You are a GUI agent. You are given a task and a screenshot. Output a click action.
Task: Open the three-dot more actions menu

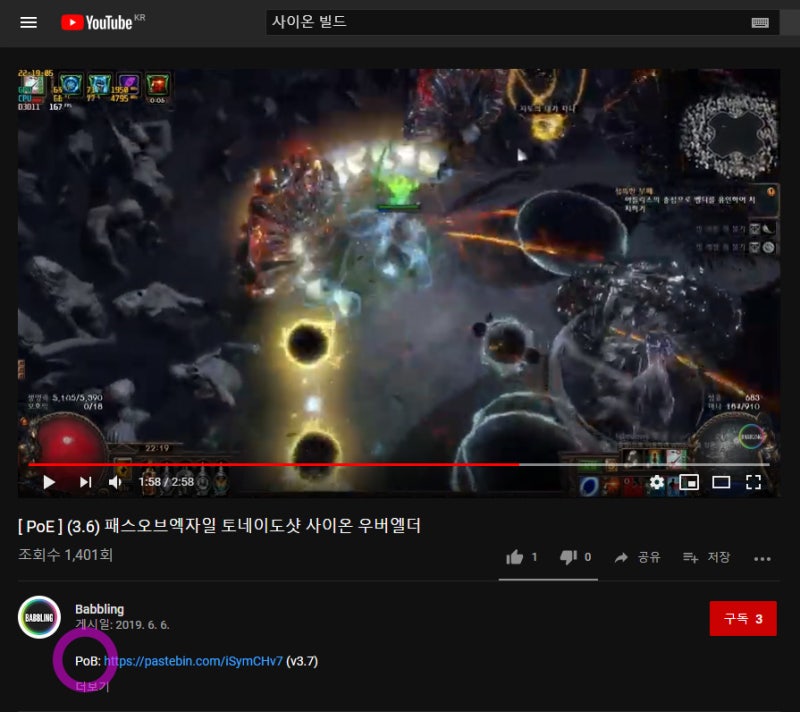coord(762,558)
